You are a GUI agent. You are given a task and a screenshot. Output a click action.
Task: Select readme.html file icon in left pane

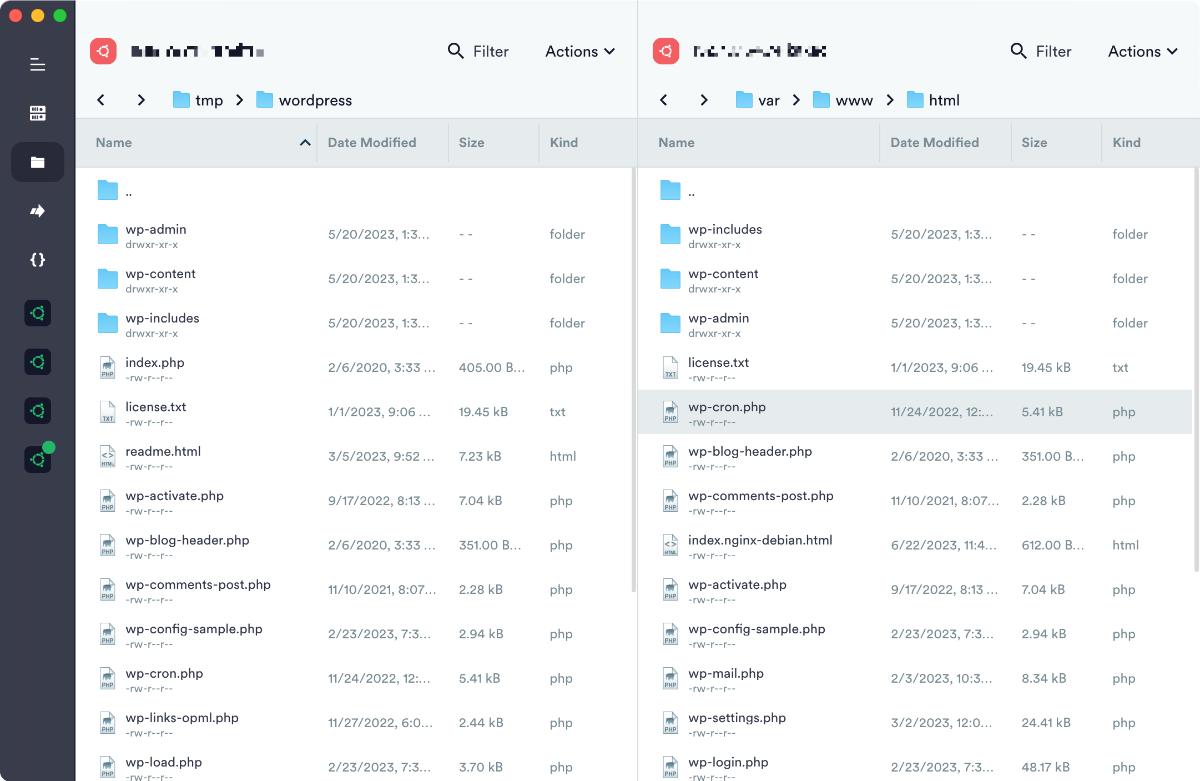click(x=107, y=456)
